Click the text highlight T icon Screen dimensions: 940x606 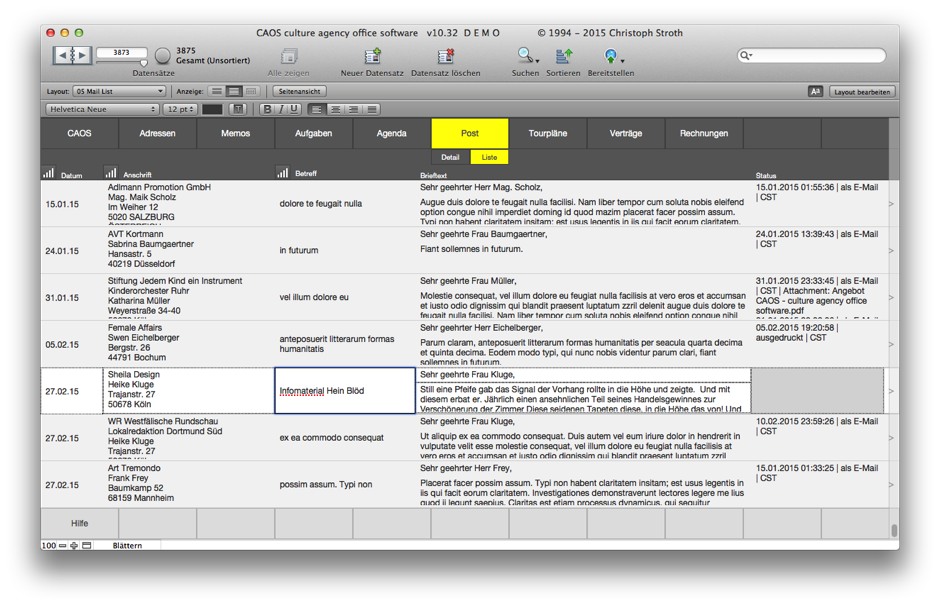point(238,109)
